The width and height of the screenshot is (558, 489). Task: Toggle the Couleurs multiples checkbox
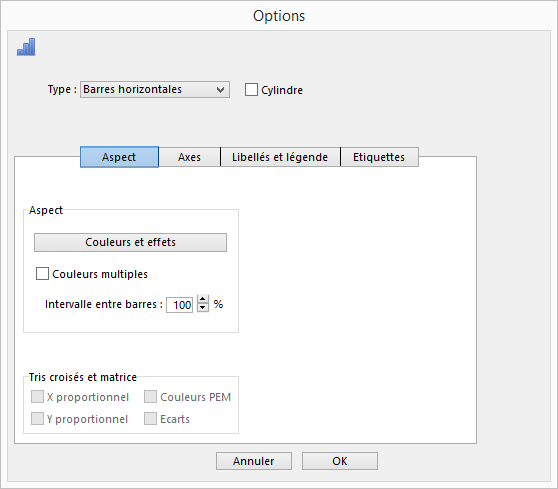click(42, 274)
